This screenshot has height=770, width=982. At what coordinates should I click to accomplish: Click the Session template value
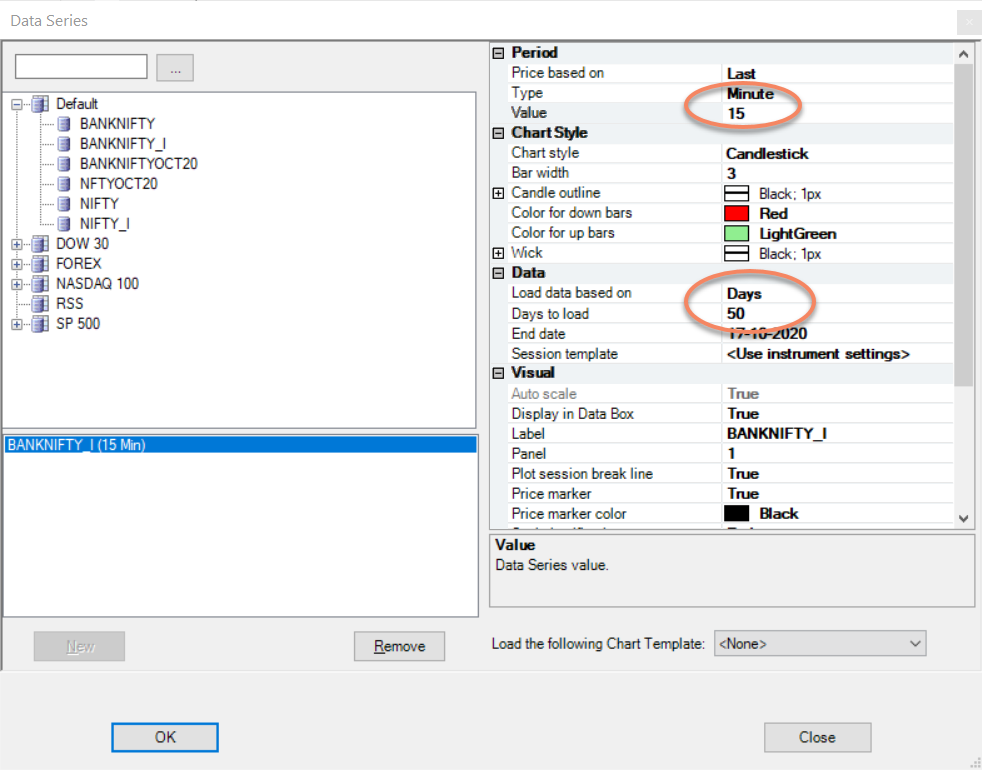[818, 354]
